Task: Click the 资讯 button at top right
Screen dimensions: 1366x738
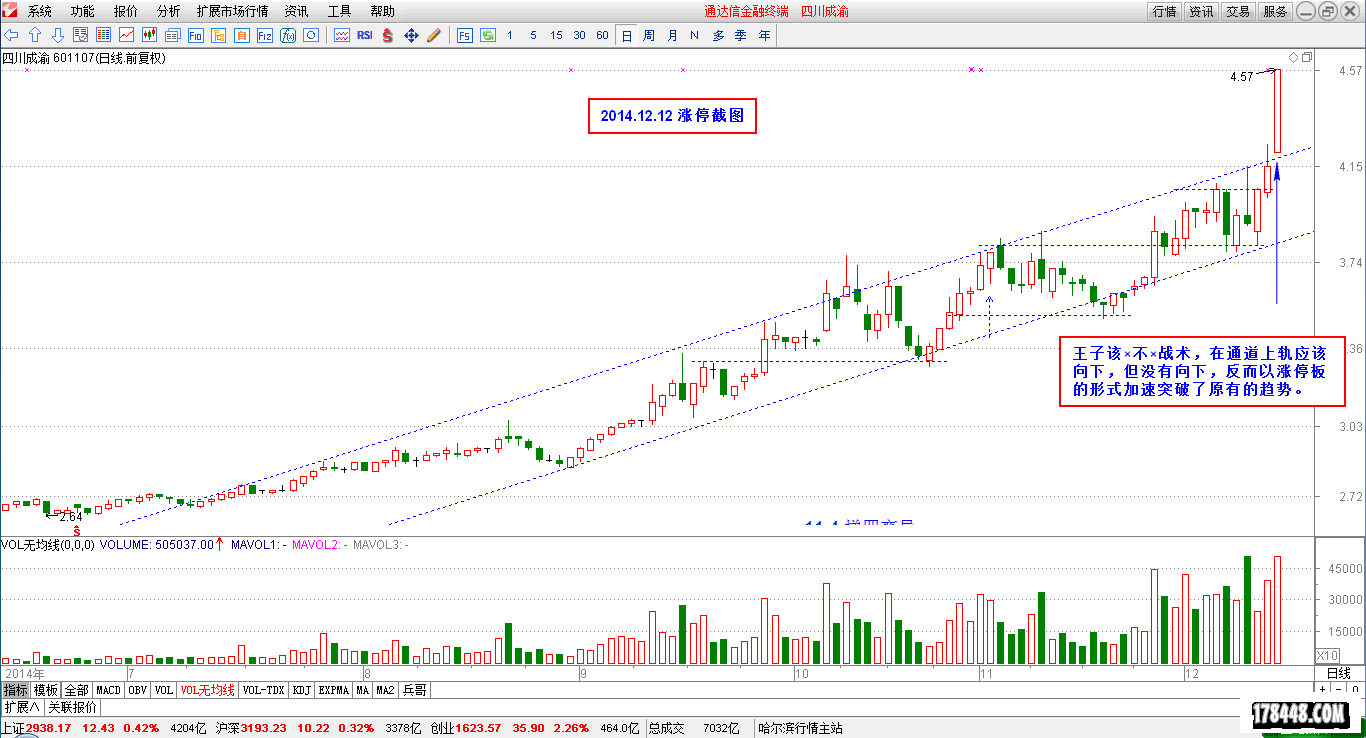Action: [1201, 11]
